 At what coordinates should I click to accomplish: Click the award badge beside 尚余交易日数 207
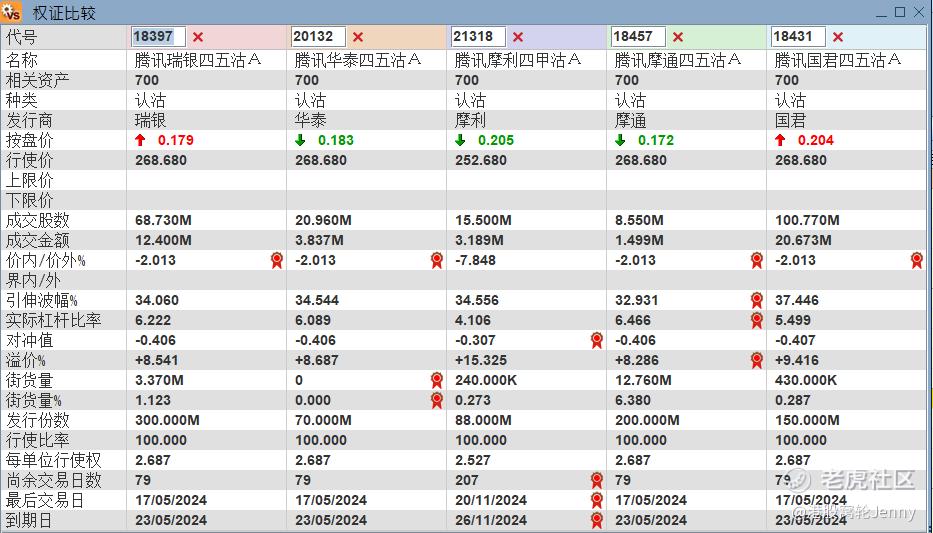click(x=597, y=480)
